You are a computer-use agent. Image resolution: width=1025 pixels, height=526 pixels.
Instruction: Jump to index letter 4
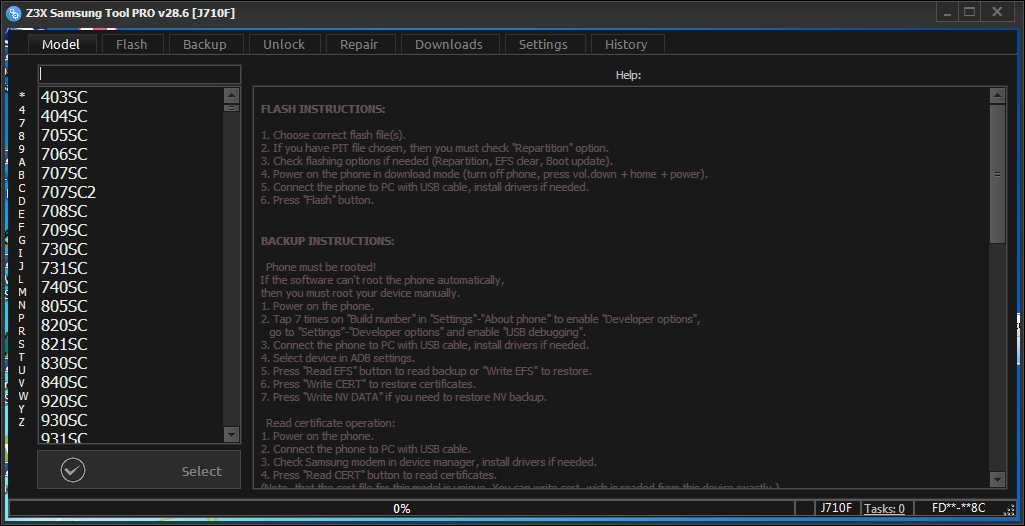click(x=22, y=110)
